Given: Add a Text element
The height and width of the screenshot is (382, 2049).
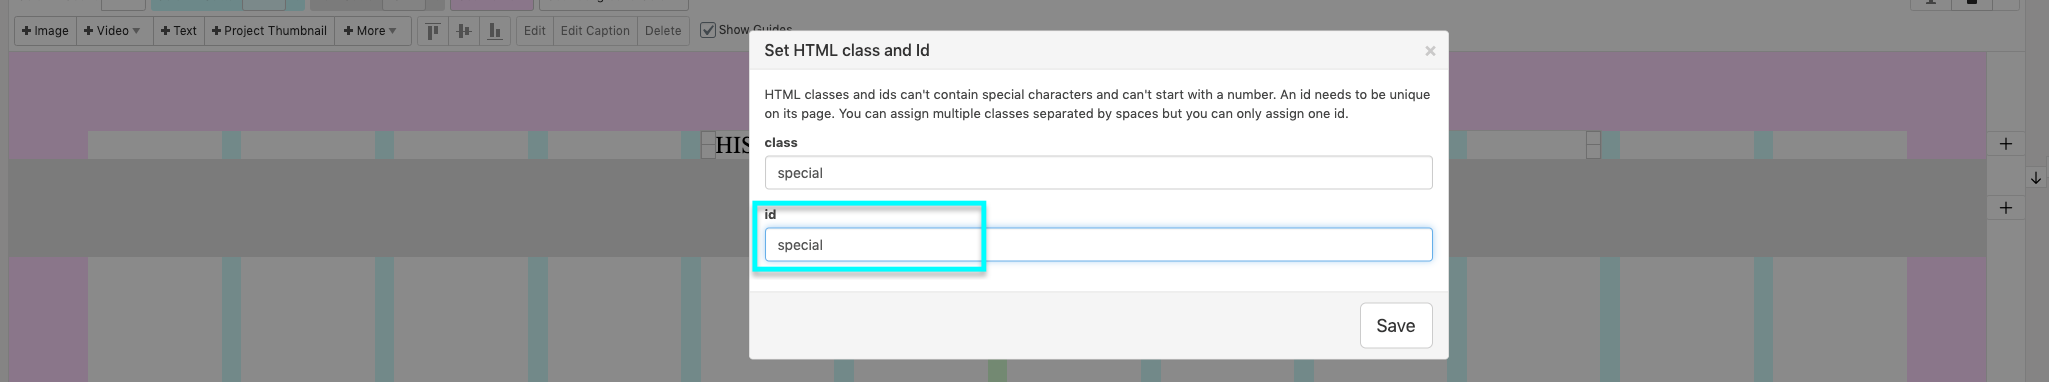Looking at the screenshot, I should click(179, 31).
